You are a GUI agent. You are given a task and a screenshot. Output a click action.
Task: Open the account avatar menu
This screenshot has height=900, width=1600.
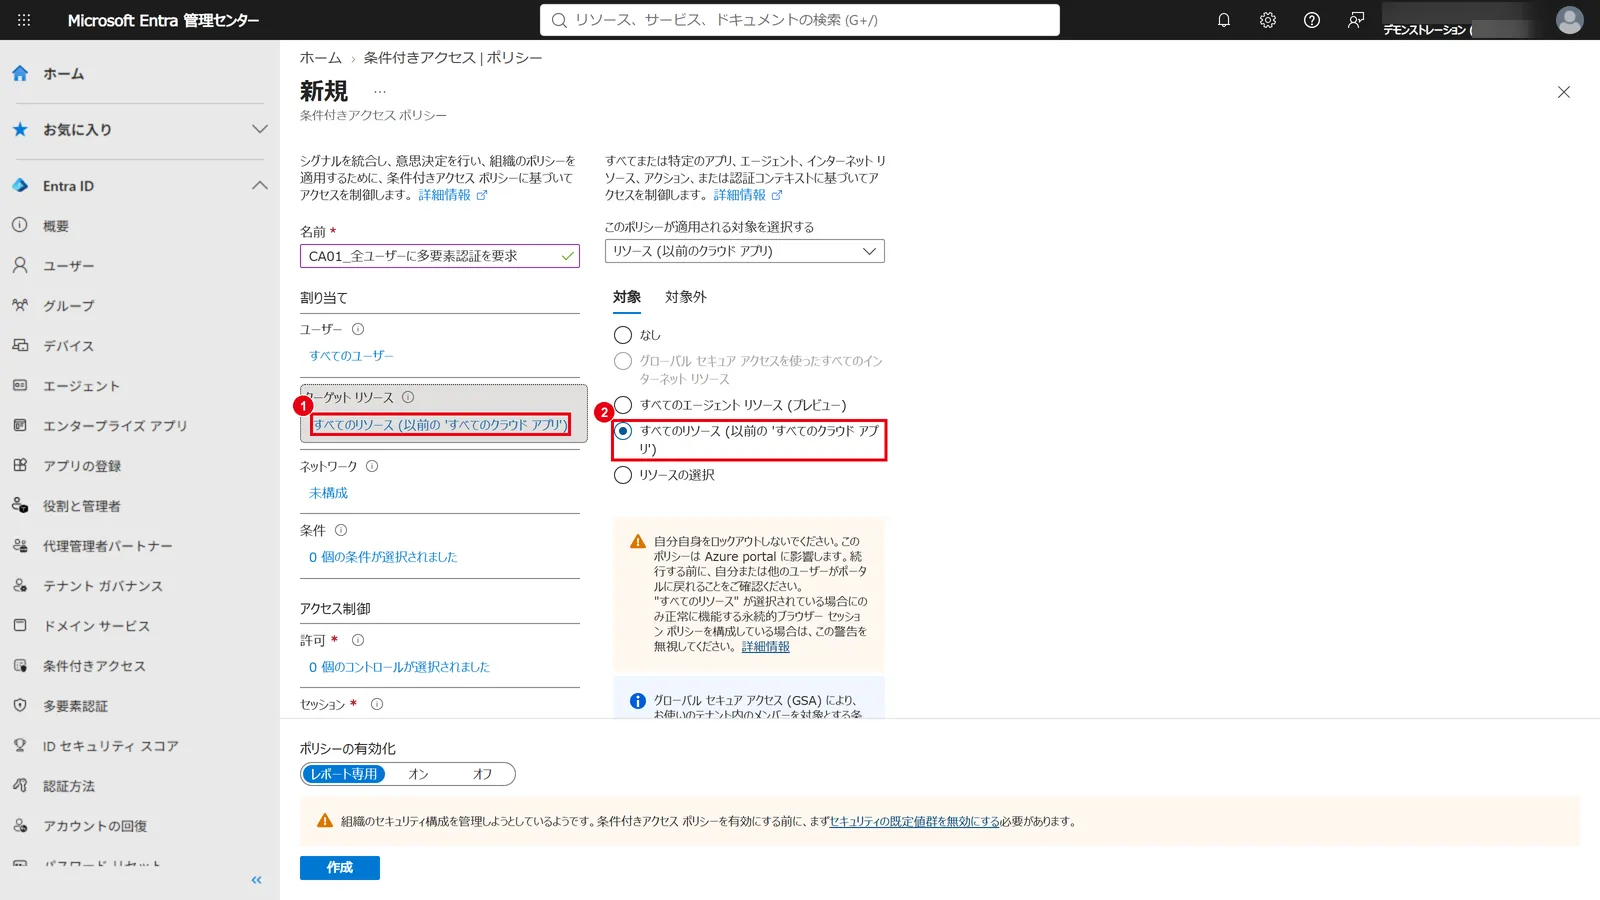point(1570,20)
